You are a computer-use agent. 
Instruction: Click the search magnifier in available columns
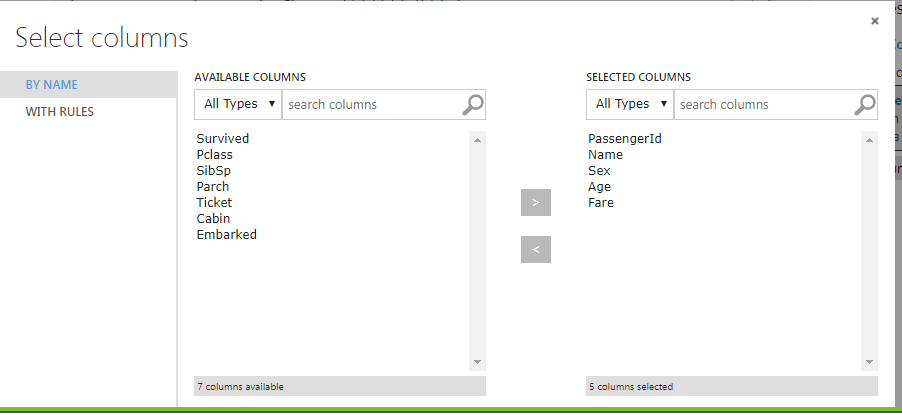[x=473, y=104]
